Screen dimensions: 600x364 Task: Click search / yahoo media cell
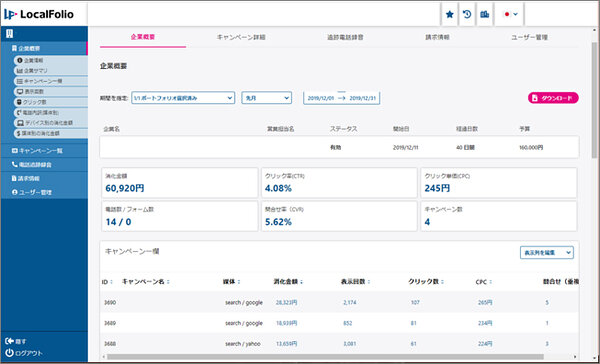coord(243,344)
